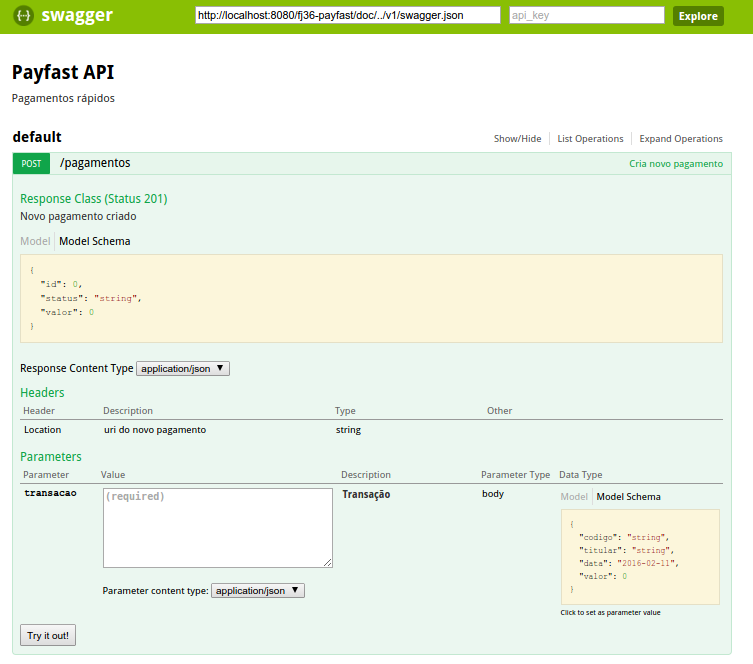Click the Swagger logo icon
Screen dimensions: 753x664
pos(23,15)
